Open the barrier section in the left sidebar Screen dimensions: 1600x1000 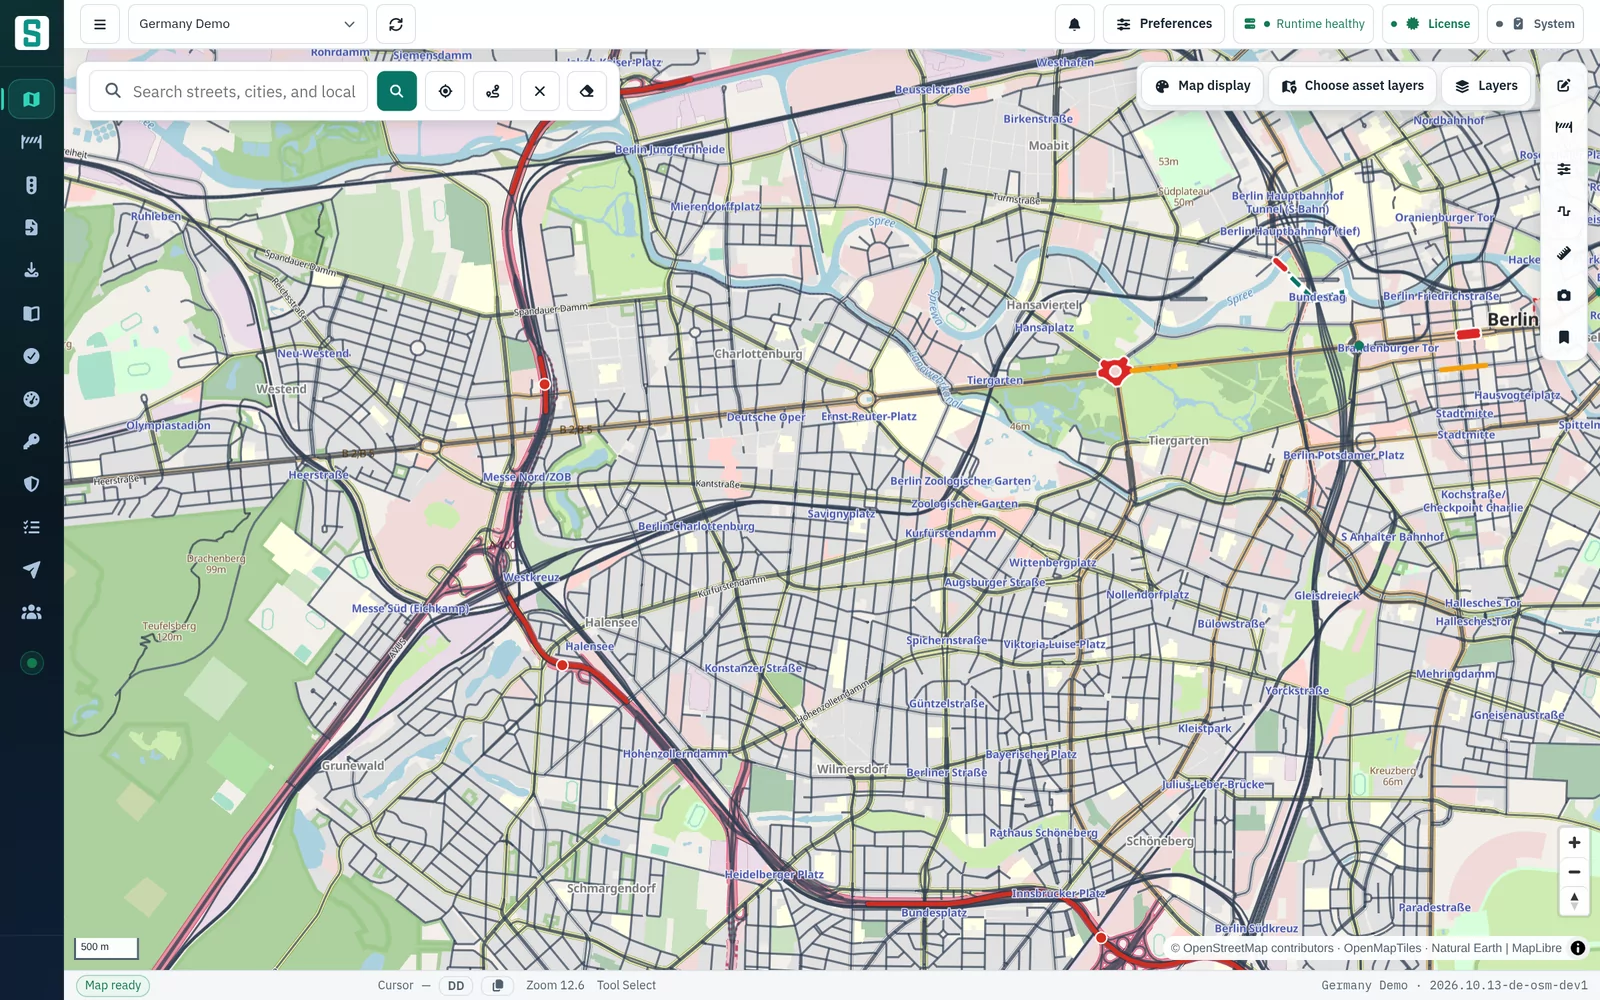click(32, 142)
